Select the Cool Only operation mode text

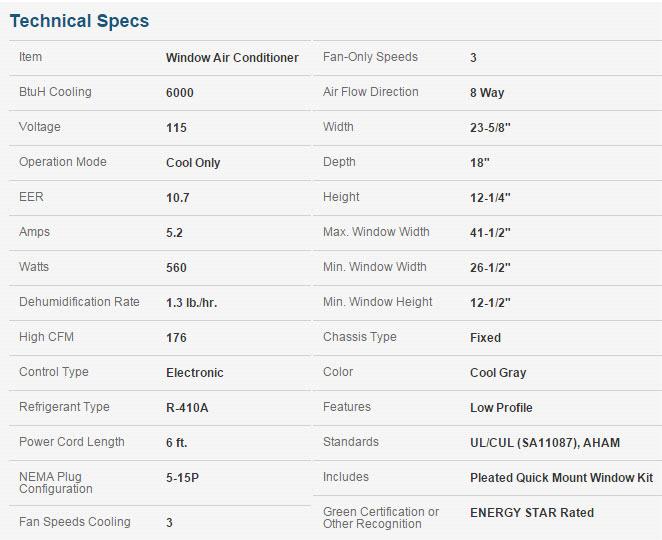pyautogui.click(x=193, y=163)
